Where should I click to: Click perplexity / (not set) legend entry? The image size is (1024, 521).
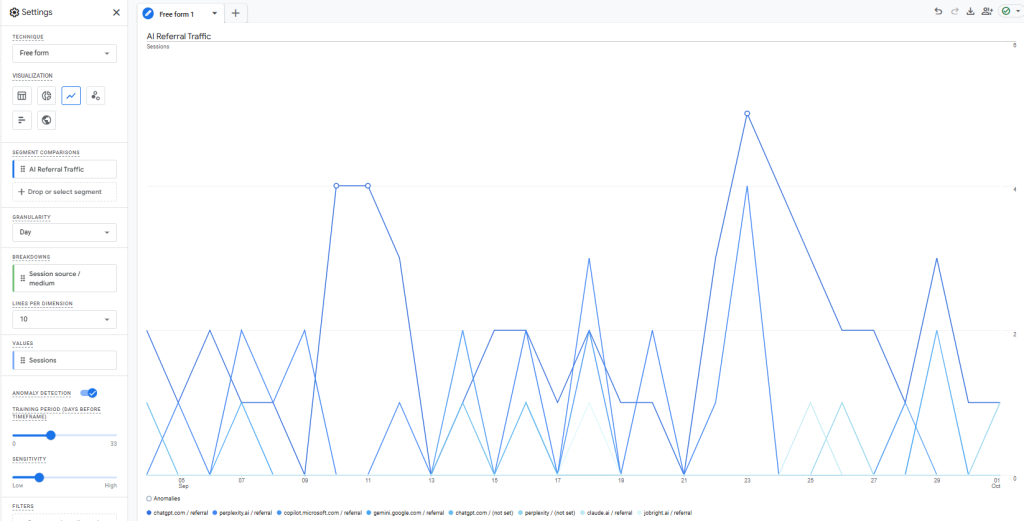[x=545, y=513]
